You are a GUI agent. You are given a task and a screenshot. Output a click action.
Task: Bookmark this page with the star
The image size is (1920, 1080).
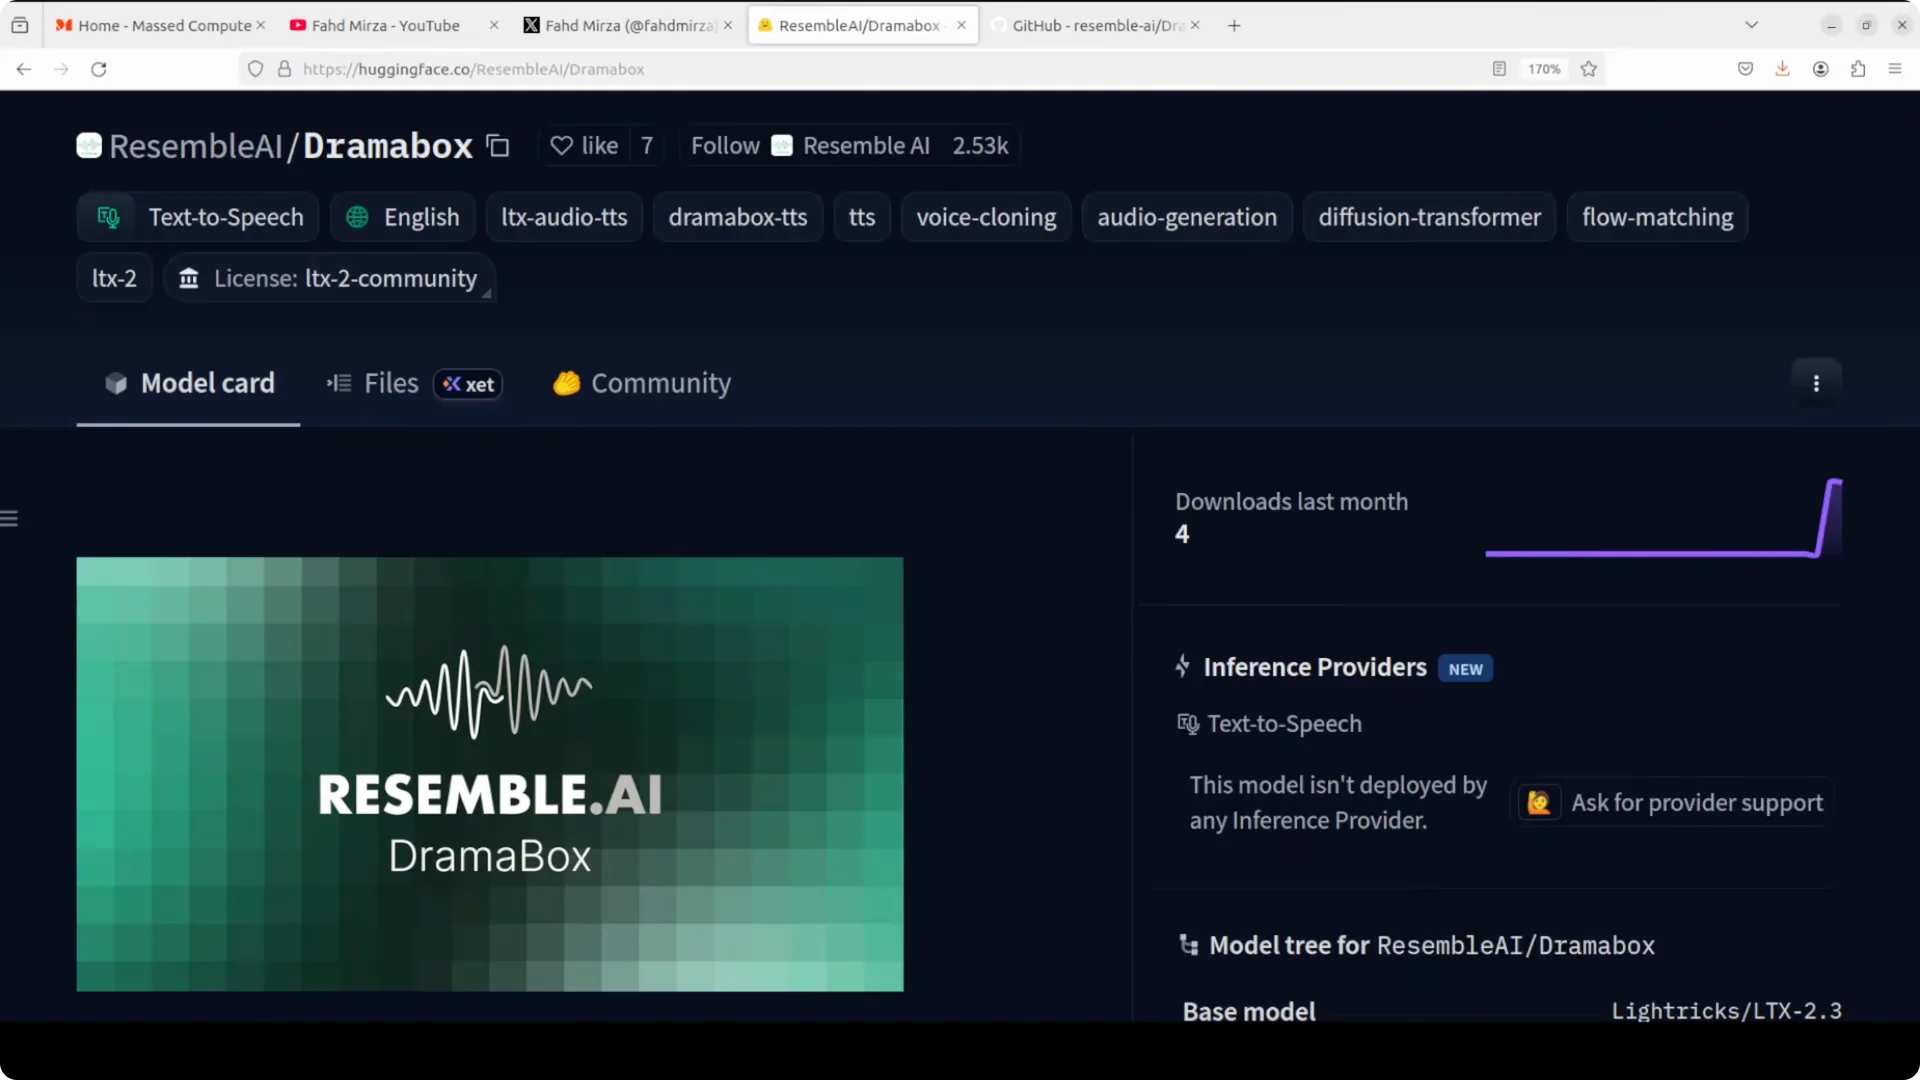[x=1589, y=69]
